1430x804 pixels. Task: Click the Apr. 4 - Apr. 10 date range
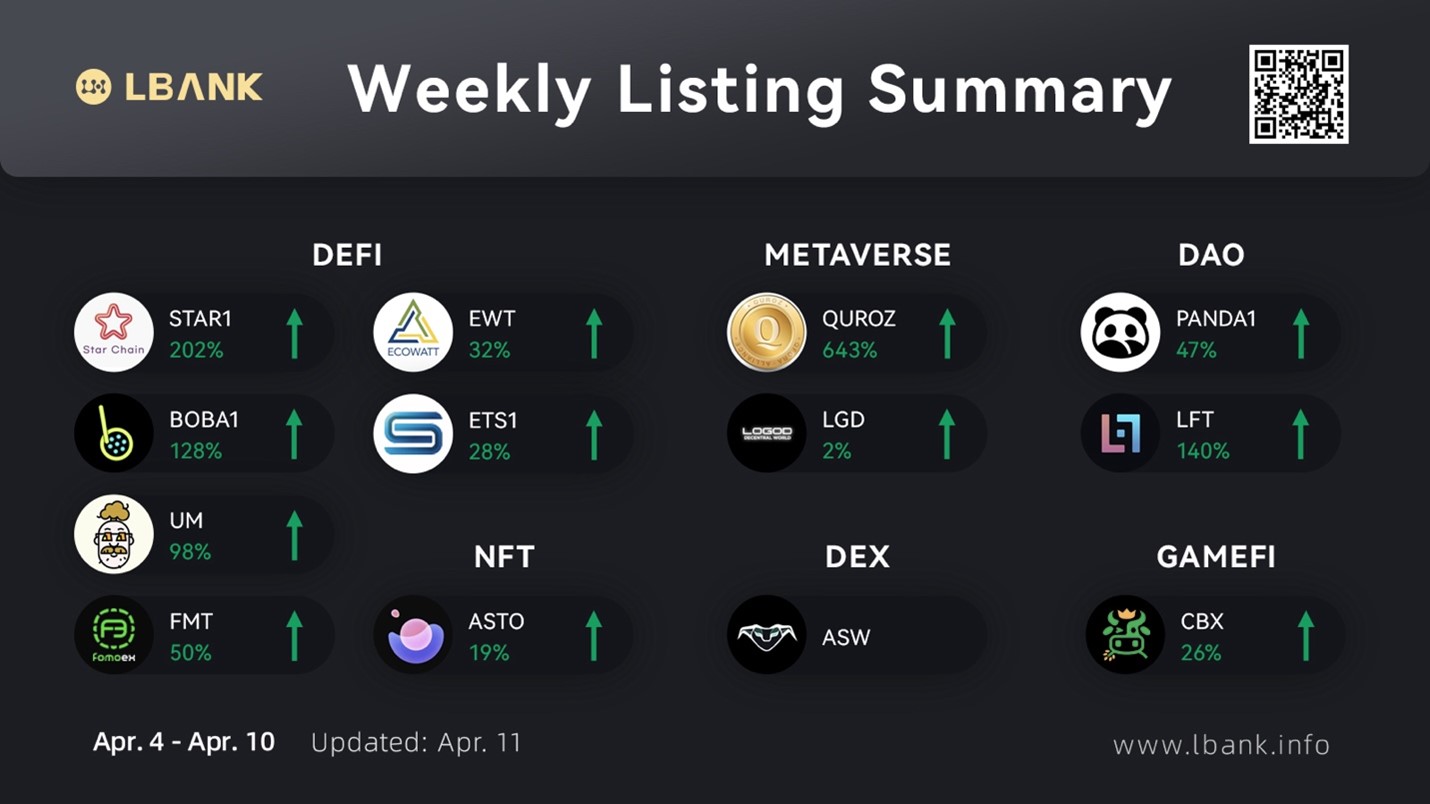(184, 742)
